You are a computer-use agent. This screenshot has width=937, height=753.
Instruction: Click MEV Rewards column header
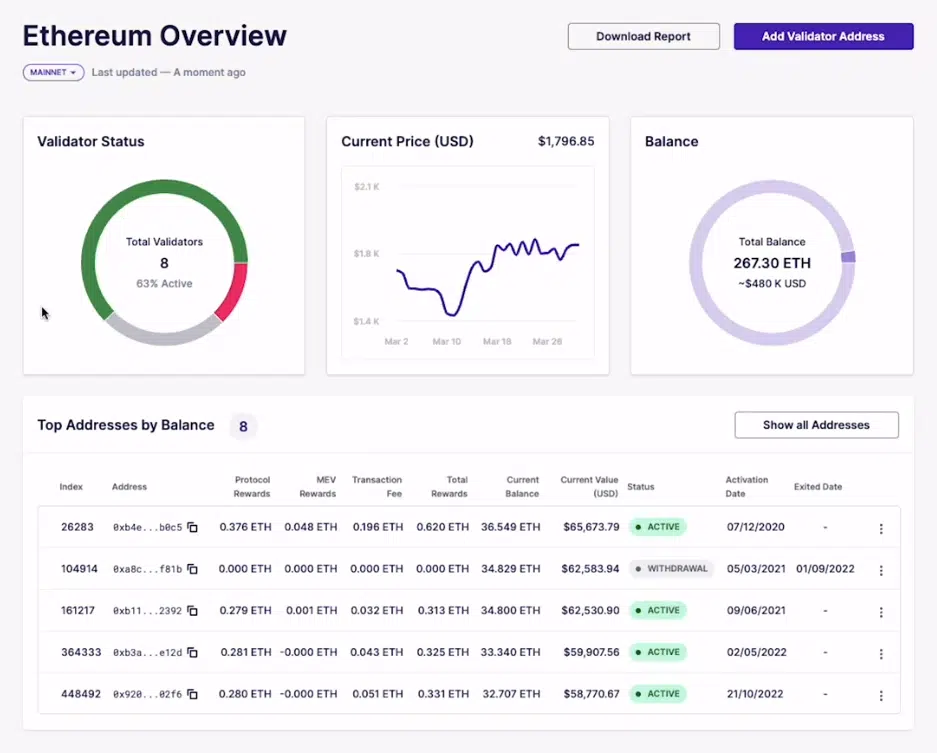pyautogui.click(x=317, y=487)
